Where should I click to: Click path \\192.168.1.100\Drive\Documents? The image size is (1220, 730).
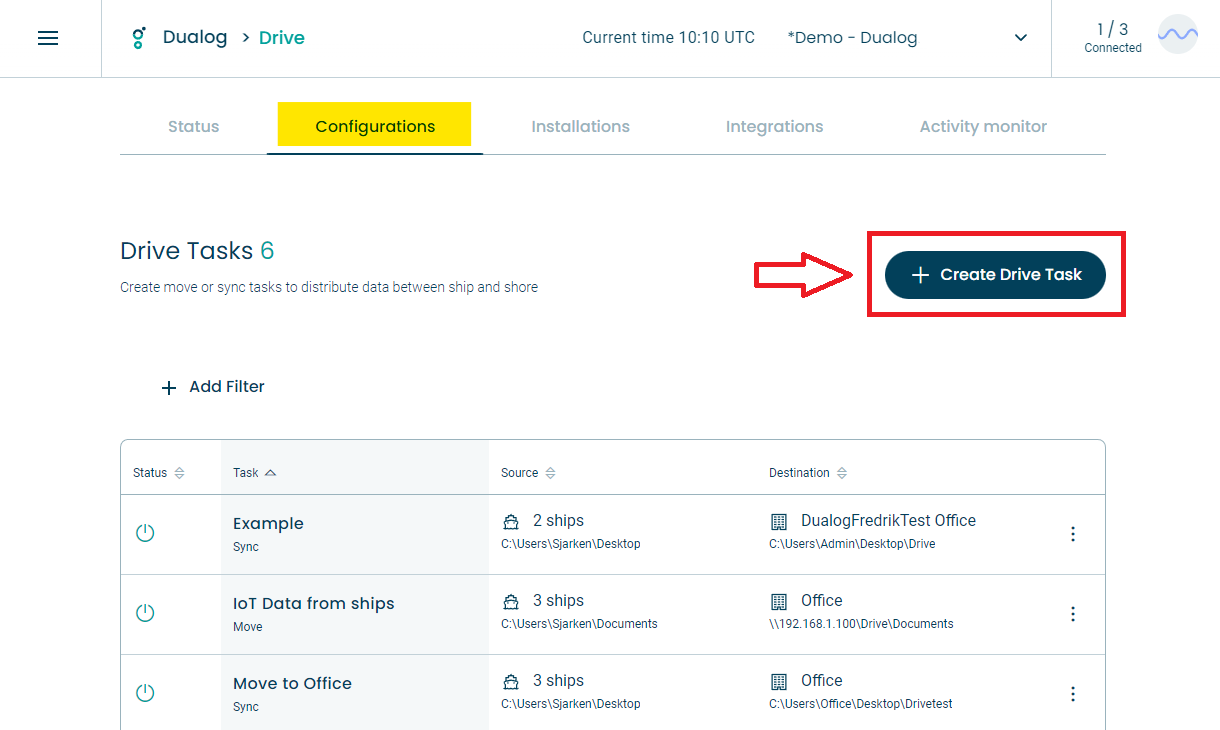(x=861, y=624)
